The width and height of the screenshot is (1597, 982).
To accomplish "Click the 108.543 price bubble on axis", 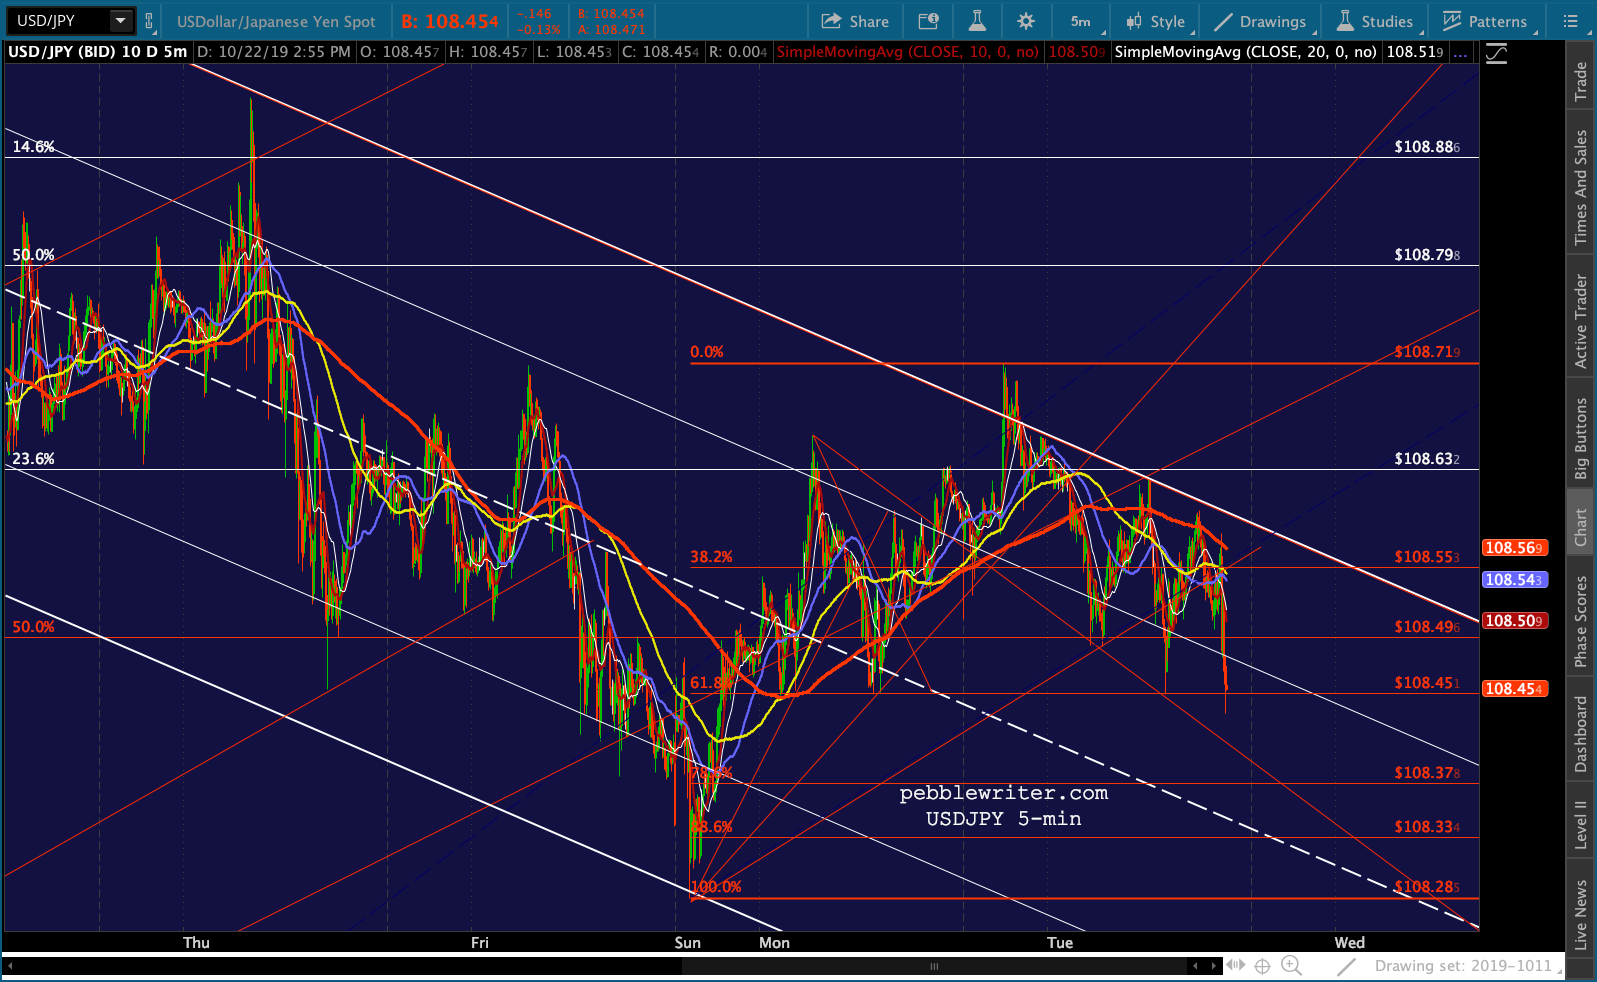I will click(x=1514, y=580).
